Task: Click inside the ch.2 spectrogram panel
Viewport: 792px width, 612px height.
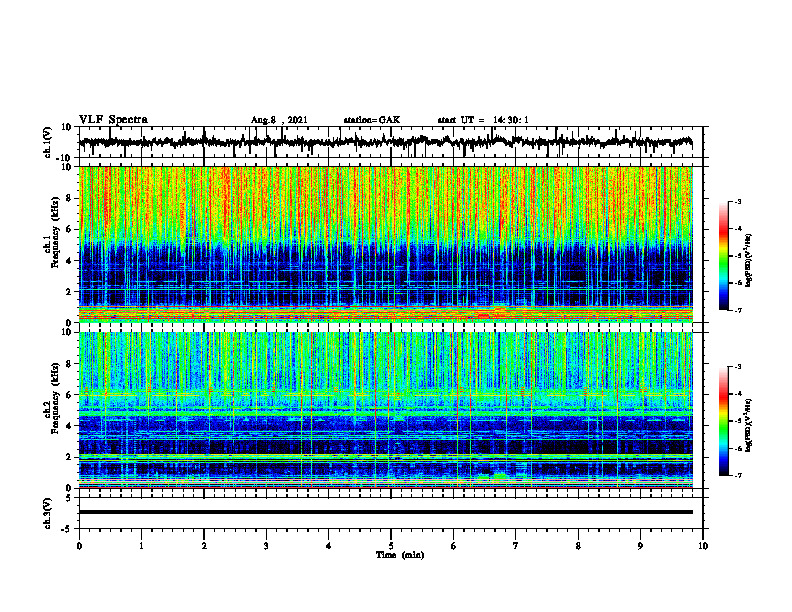Action: pos(386,410)
